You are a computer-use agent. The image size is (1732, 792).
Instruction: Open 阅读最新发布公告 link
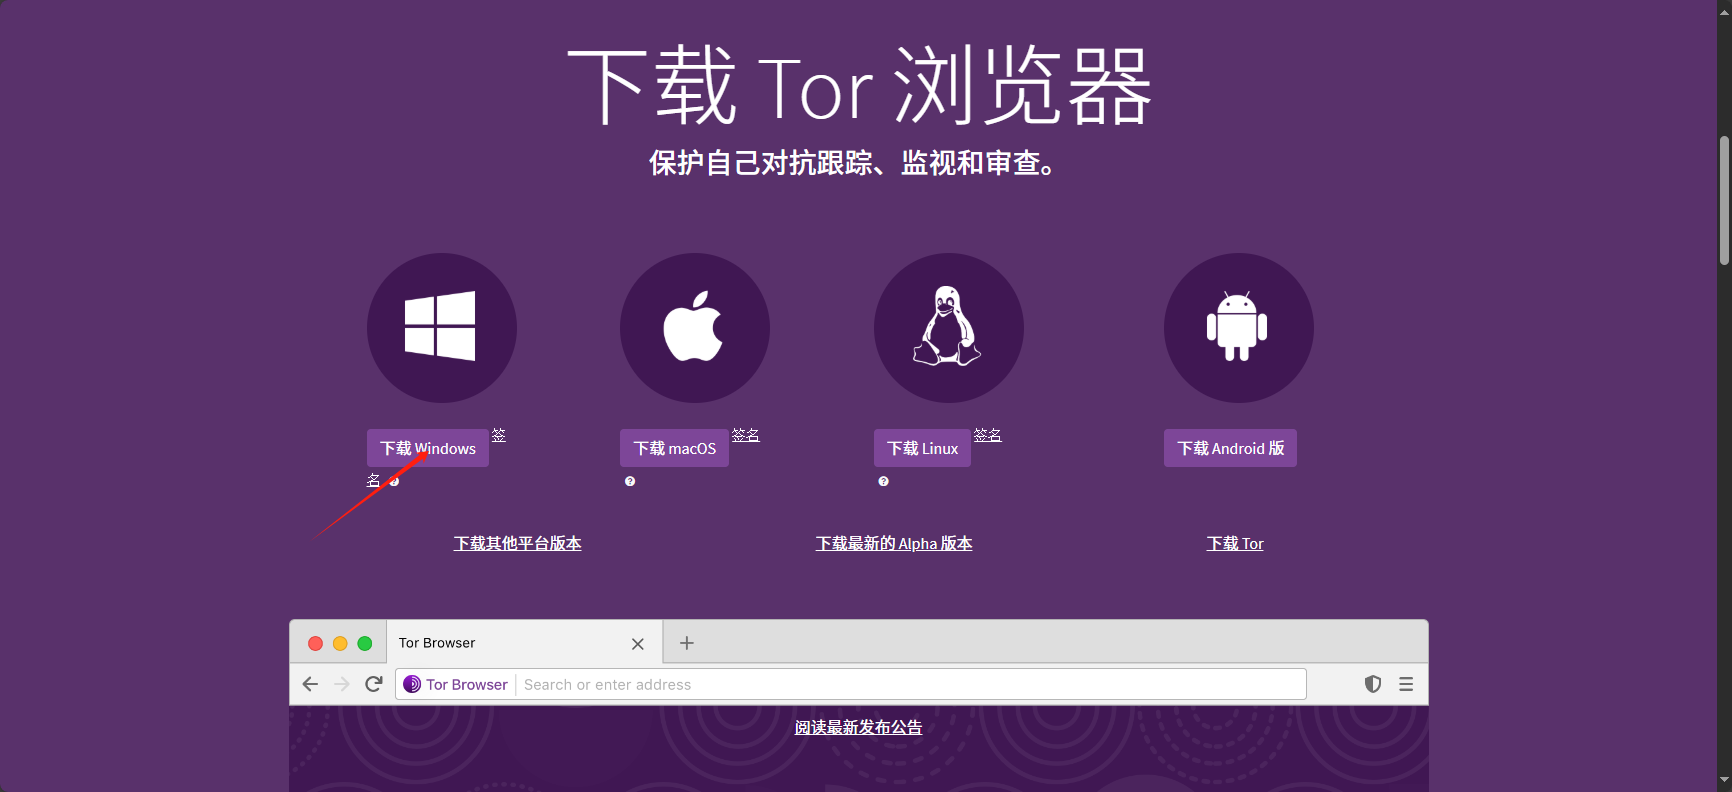[x=859, y=727]
